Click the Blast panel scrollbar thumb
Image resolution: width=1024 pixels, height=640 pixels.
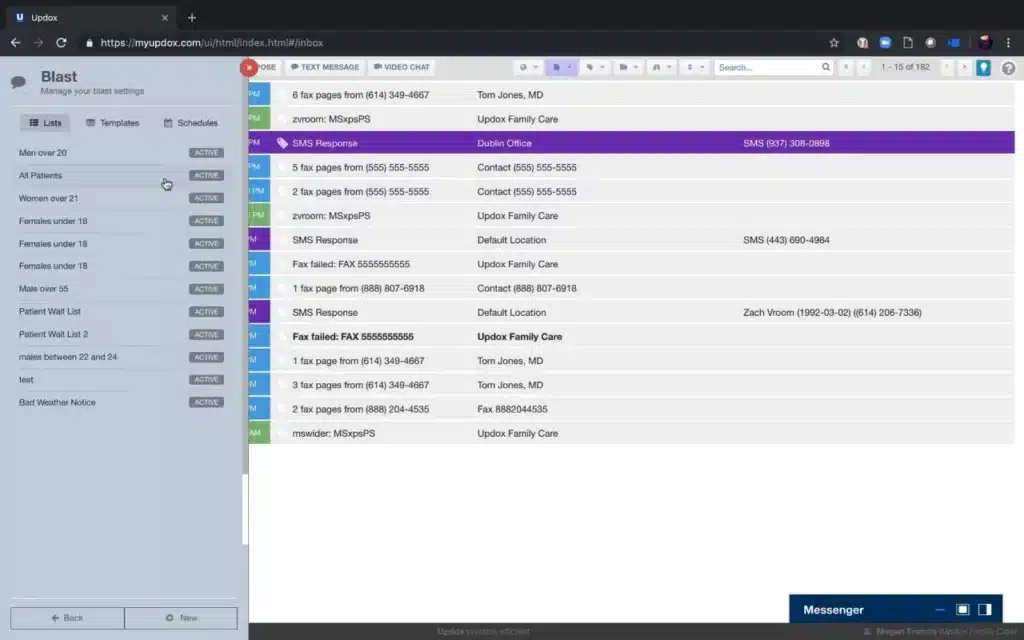click(246, 509)
